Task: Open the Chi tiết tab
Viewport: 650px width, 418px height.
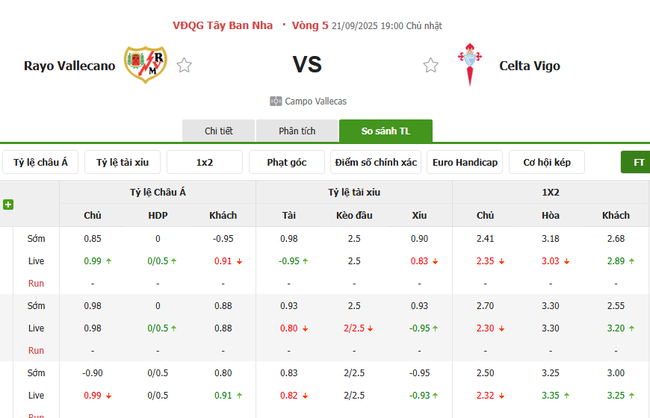Action: (218, 131)
